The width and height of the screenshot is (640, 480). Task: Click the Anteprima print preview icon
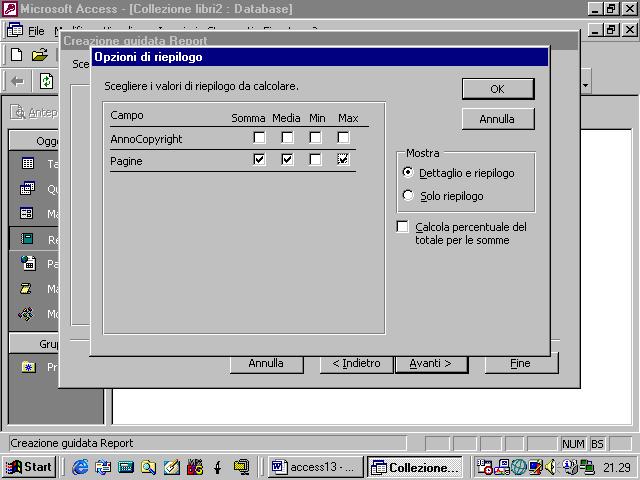tap(18, 112)
